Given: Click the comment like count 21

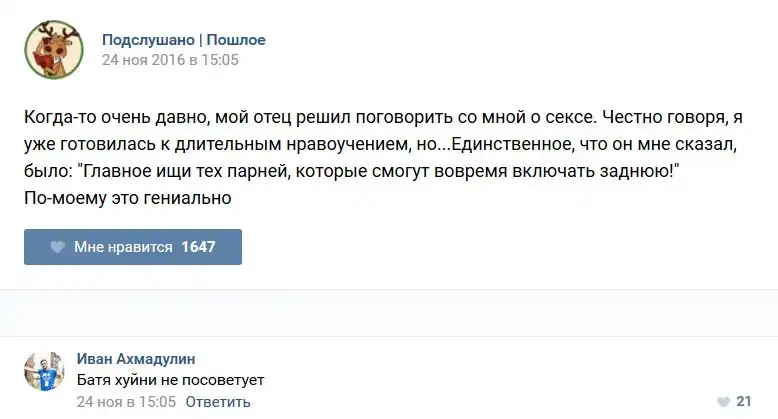Looking at the screenshot, I should pos(743,401).
